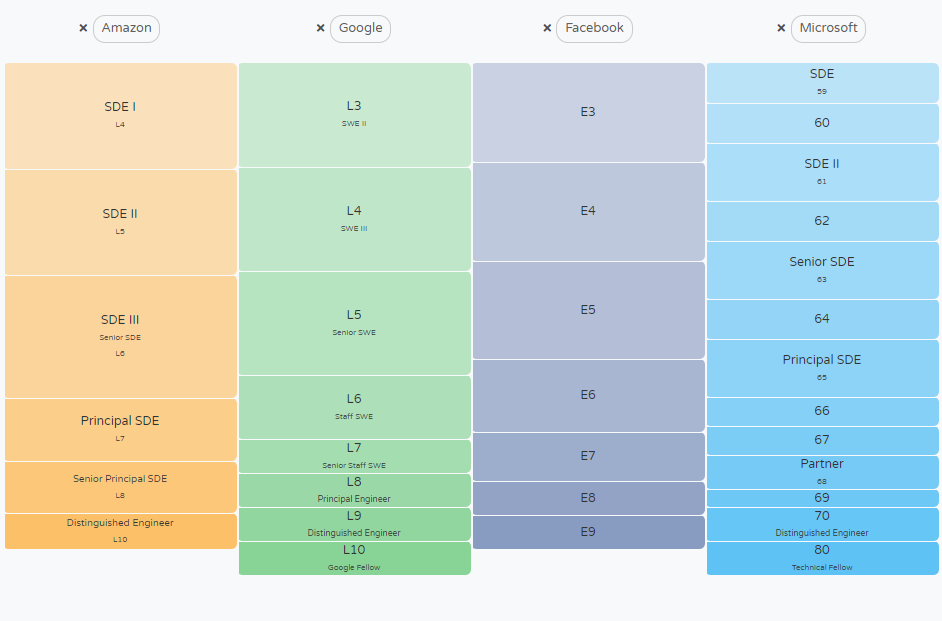Open Facebook E9 level block
The width and height of the screenshot is (942, 621).
588,532
